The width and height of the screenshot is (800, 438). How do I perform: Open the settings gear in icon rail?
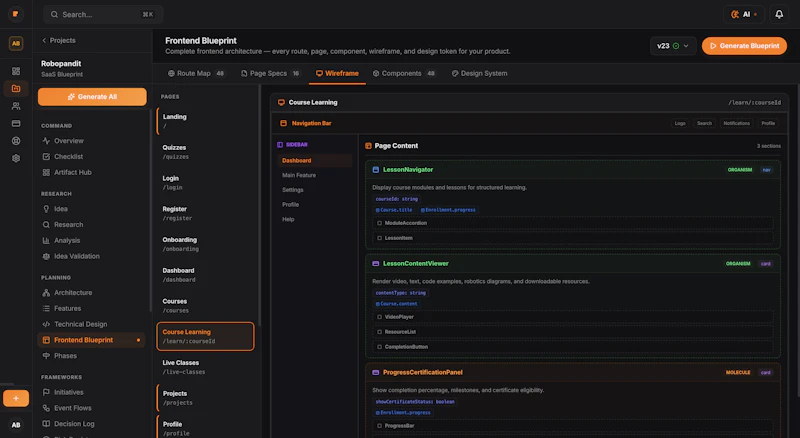(16, 158)
